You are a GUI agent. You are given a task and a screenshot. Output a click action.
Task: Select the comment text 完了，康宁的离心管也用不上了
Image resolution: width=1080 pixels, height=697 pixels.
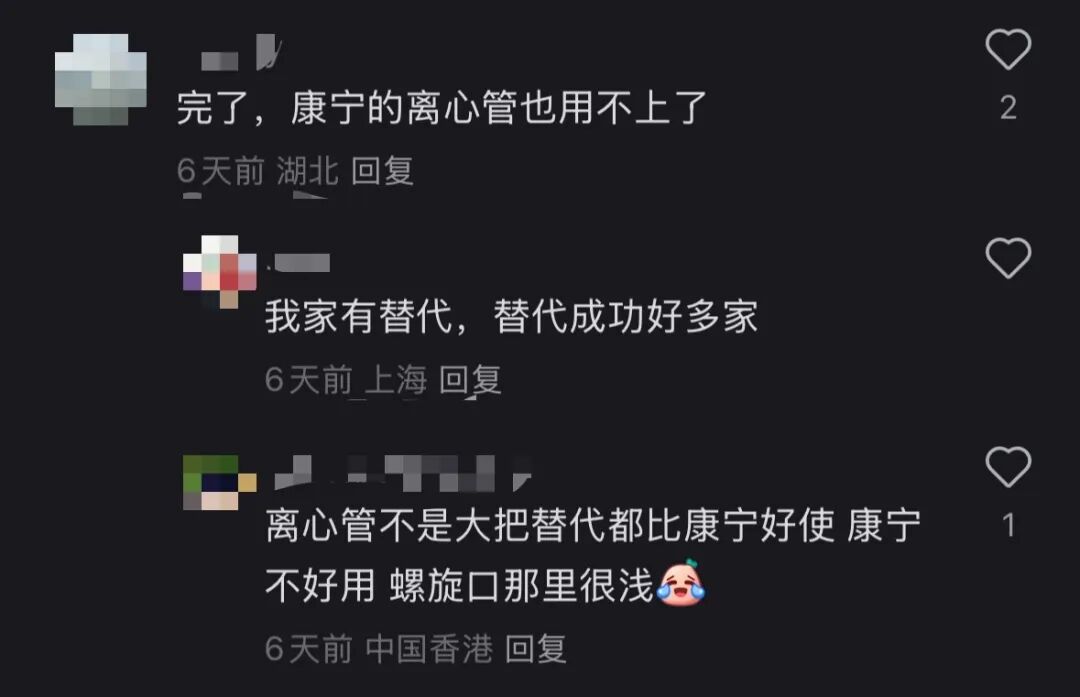click(x=442, y=108)
